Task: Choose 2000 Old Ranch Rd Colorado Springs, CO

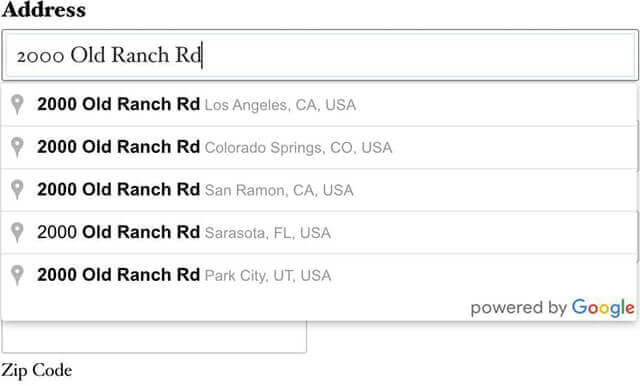Action: point(319,147)
